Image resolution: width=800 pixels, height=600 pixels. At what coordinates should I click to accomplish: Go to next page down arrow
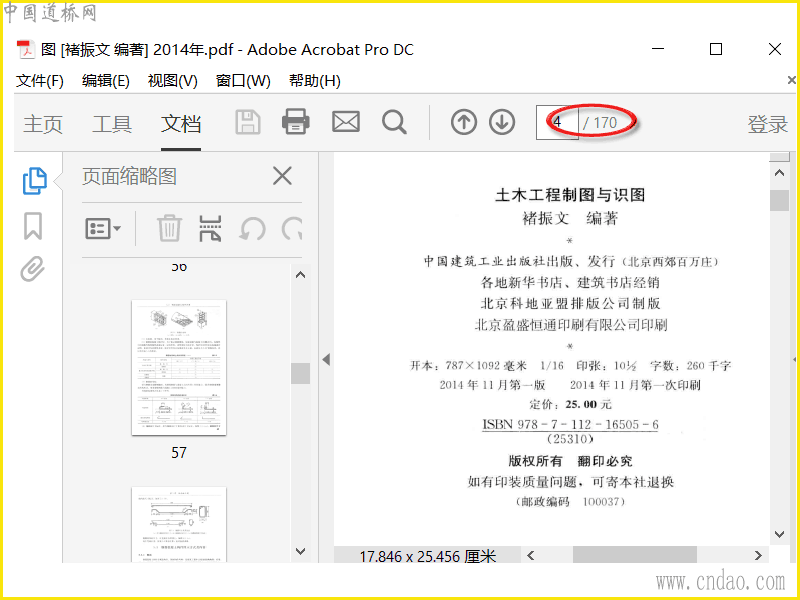(x=502, y=122)
